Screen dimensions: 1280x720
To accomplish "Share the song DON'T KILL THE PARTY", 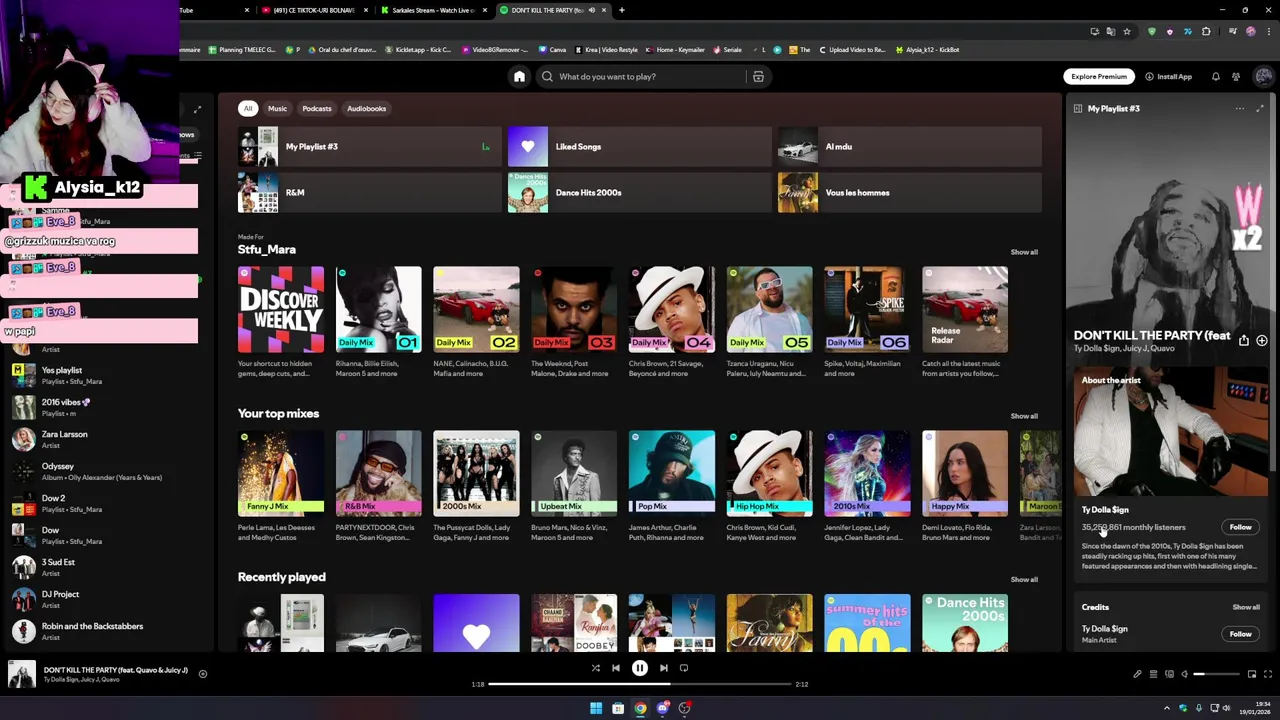I will (1244, 341).
